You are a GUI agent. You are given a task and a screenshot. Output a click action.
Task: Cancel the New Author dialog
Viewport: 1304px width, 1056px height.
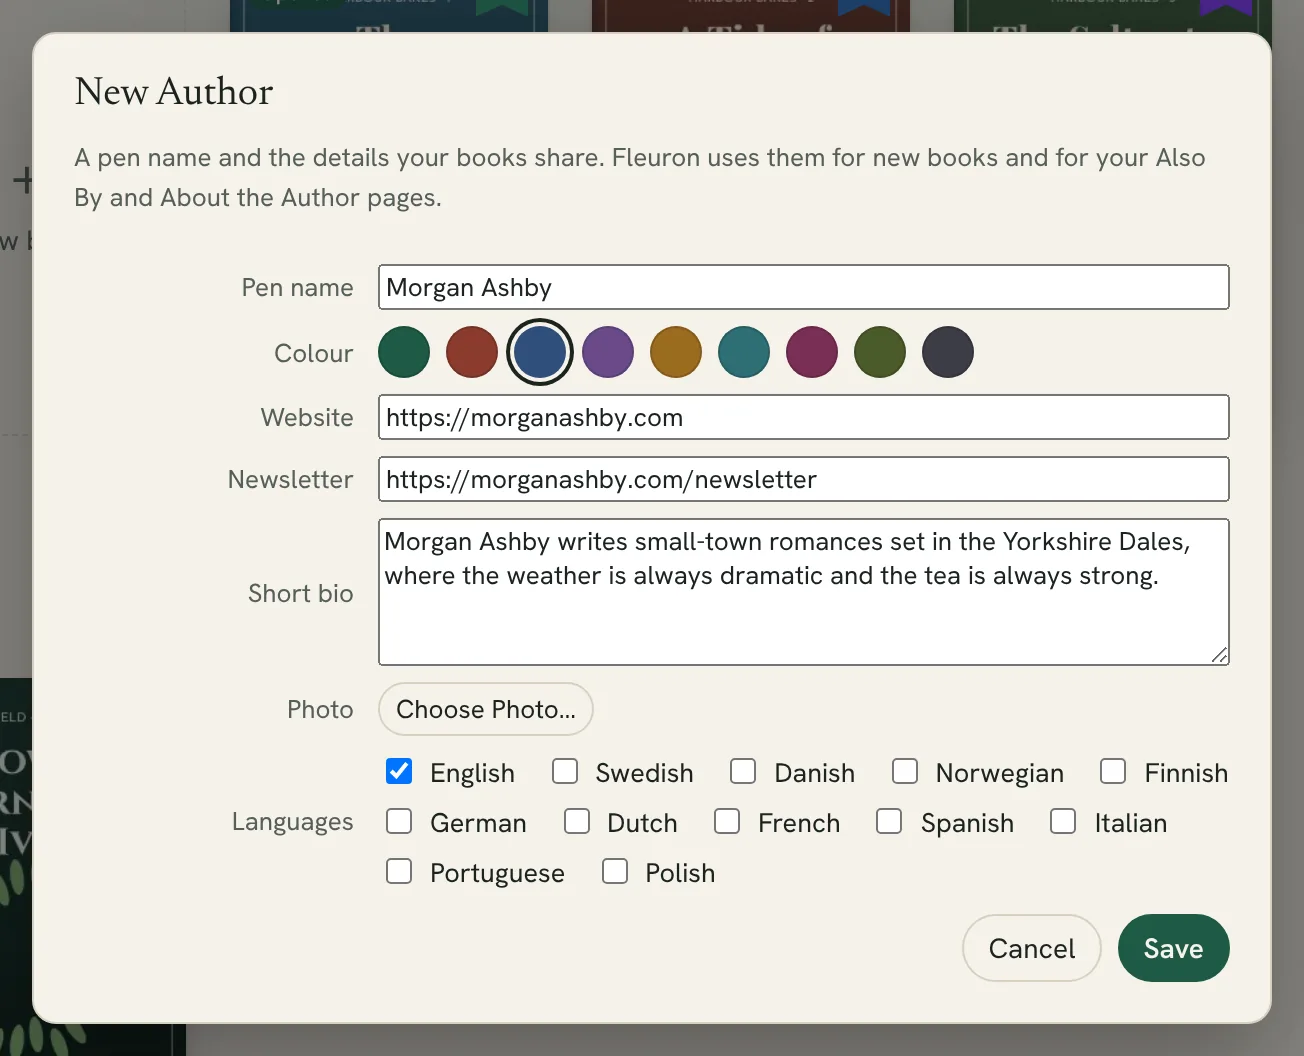pyautogui.click(x=1032, y=948)
